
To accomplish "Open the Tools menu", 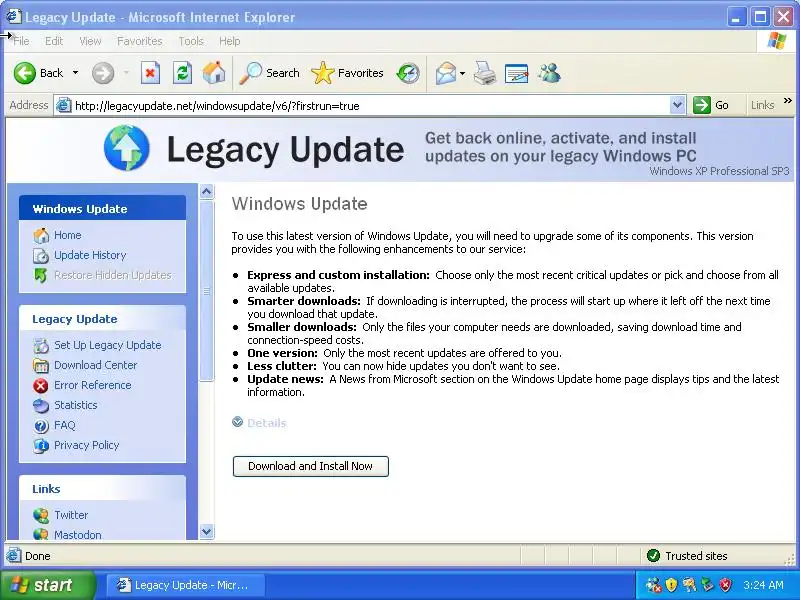I will click(x=191, y=41).
